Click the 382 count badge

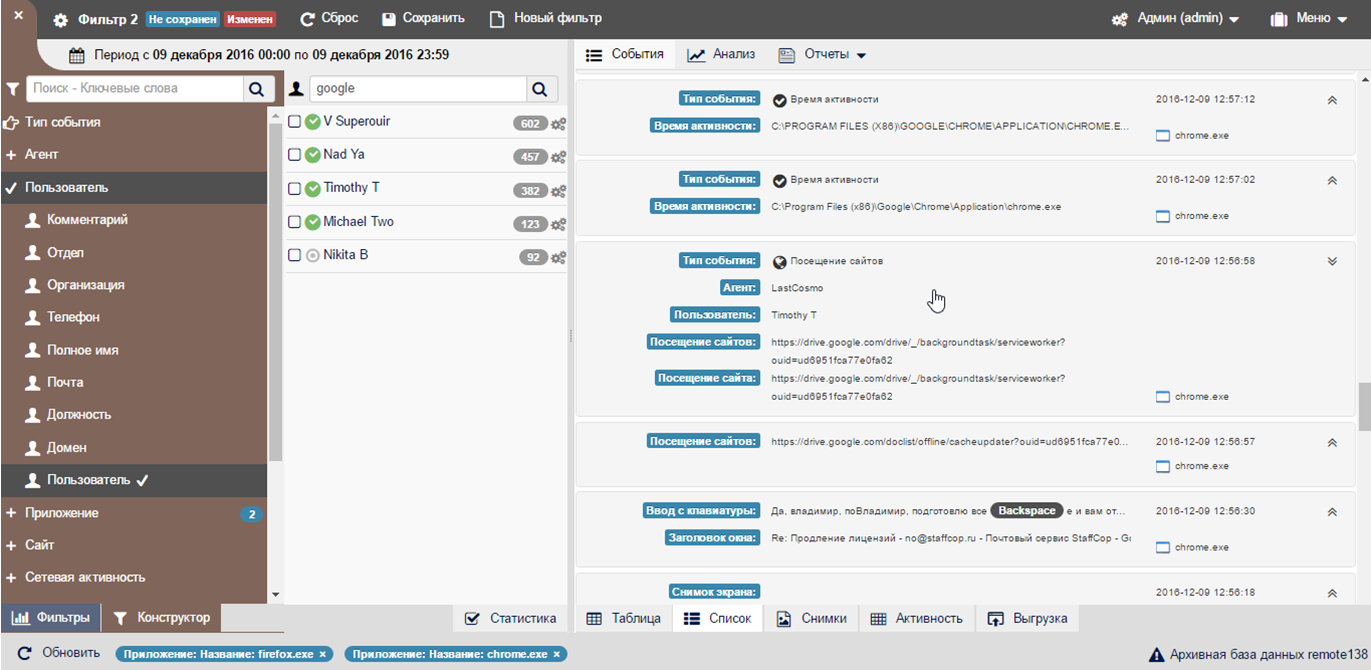[x=530, y=191]
